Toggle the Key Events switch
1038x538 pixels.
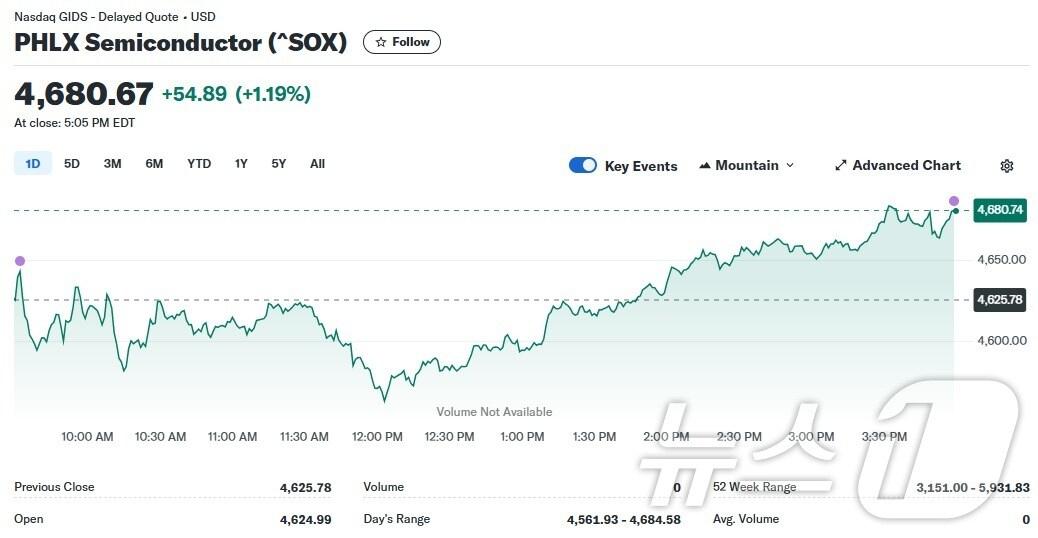pyautogui.click(x=583, y=166)
